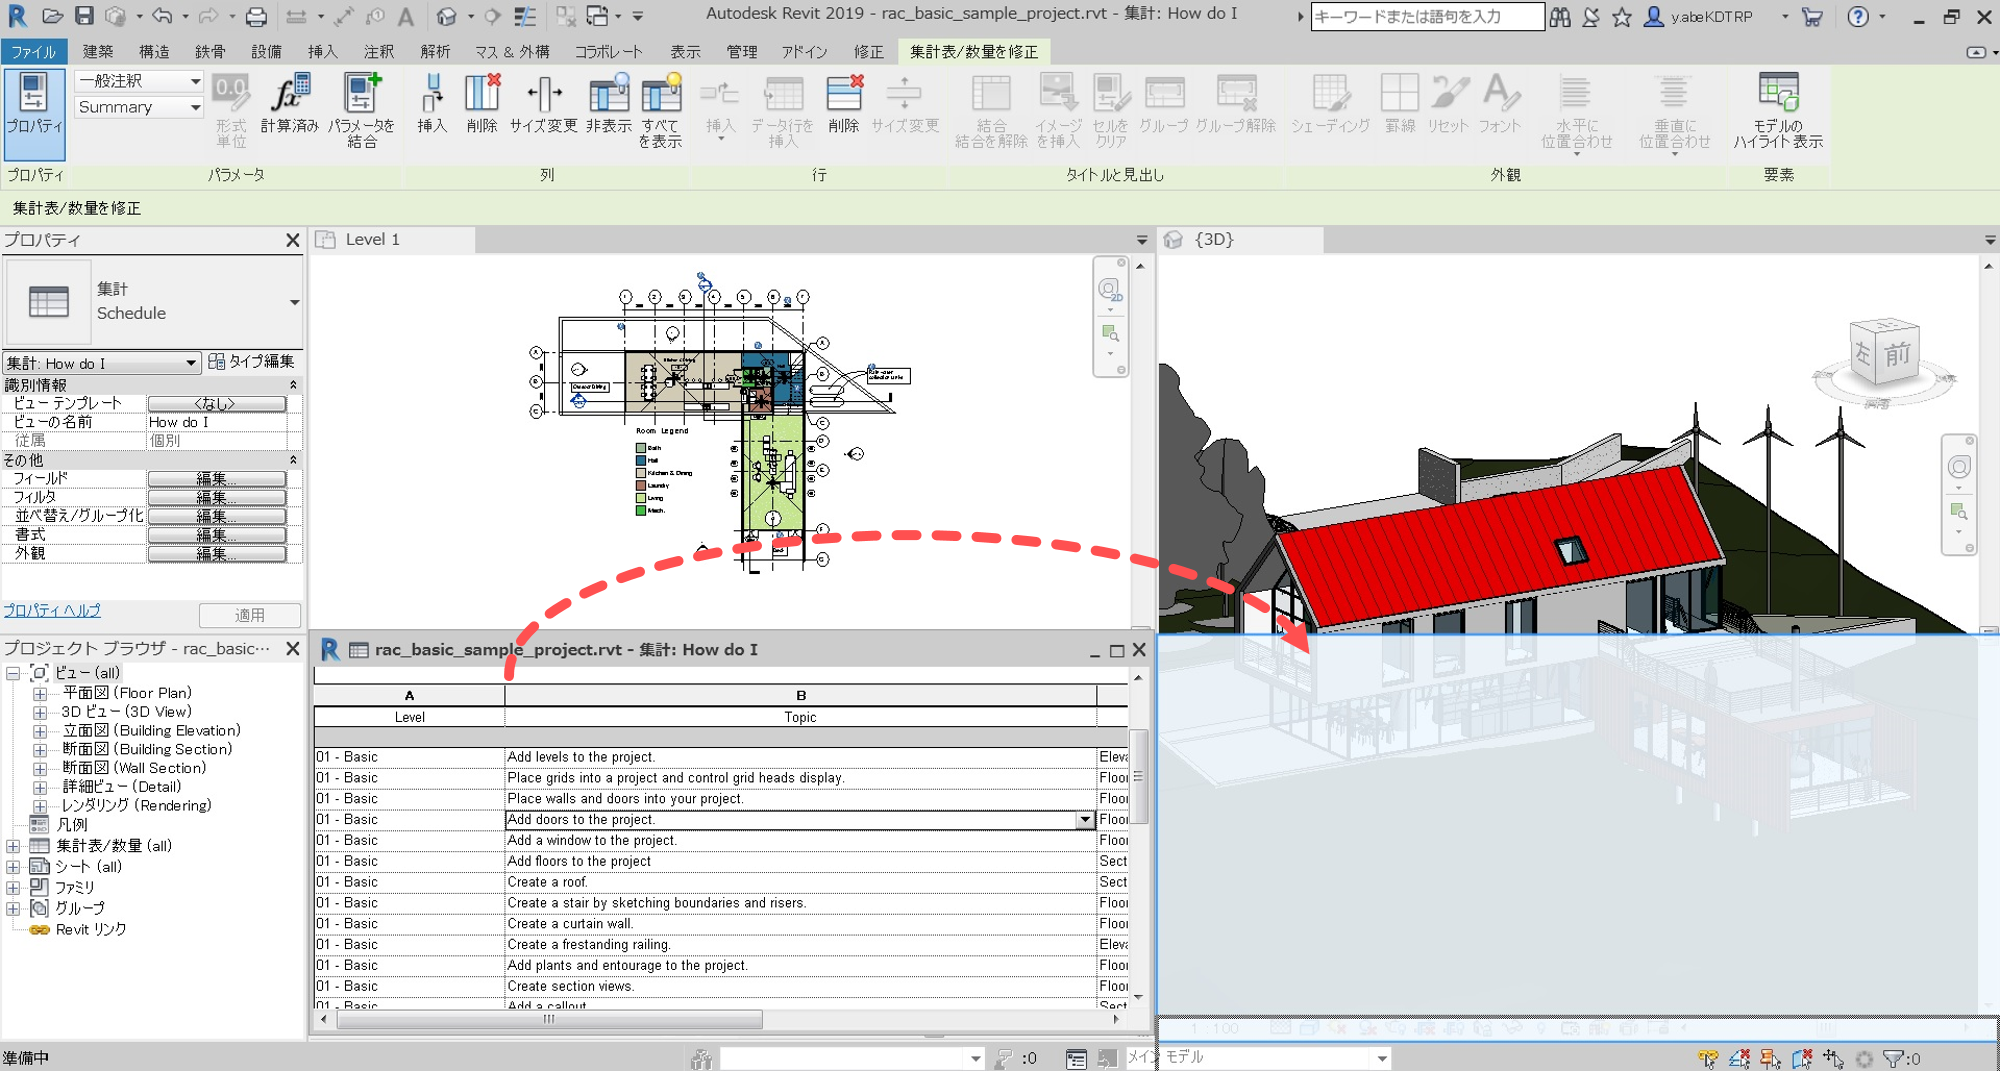This screenshot has height=1071, width=2000.
Task: Click the Undo arrow in quick access toolbar
Action: click(x=162, y=16)
